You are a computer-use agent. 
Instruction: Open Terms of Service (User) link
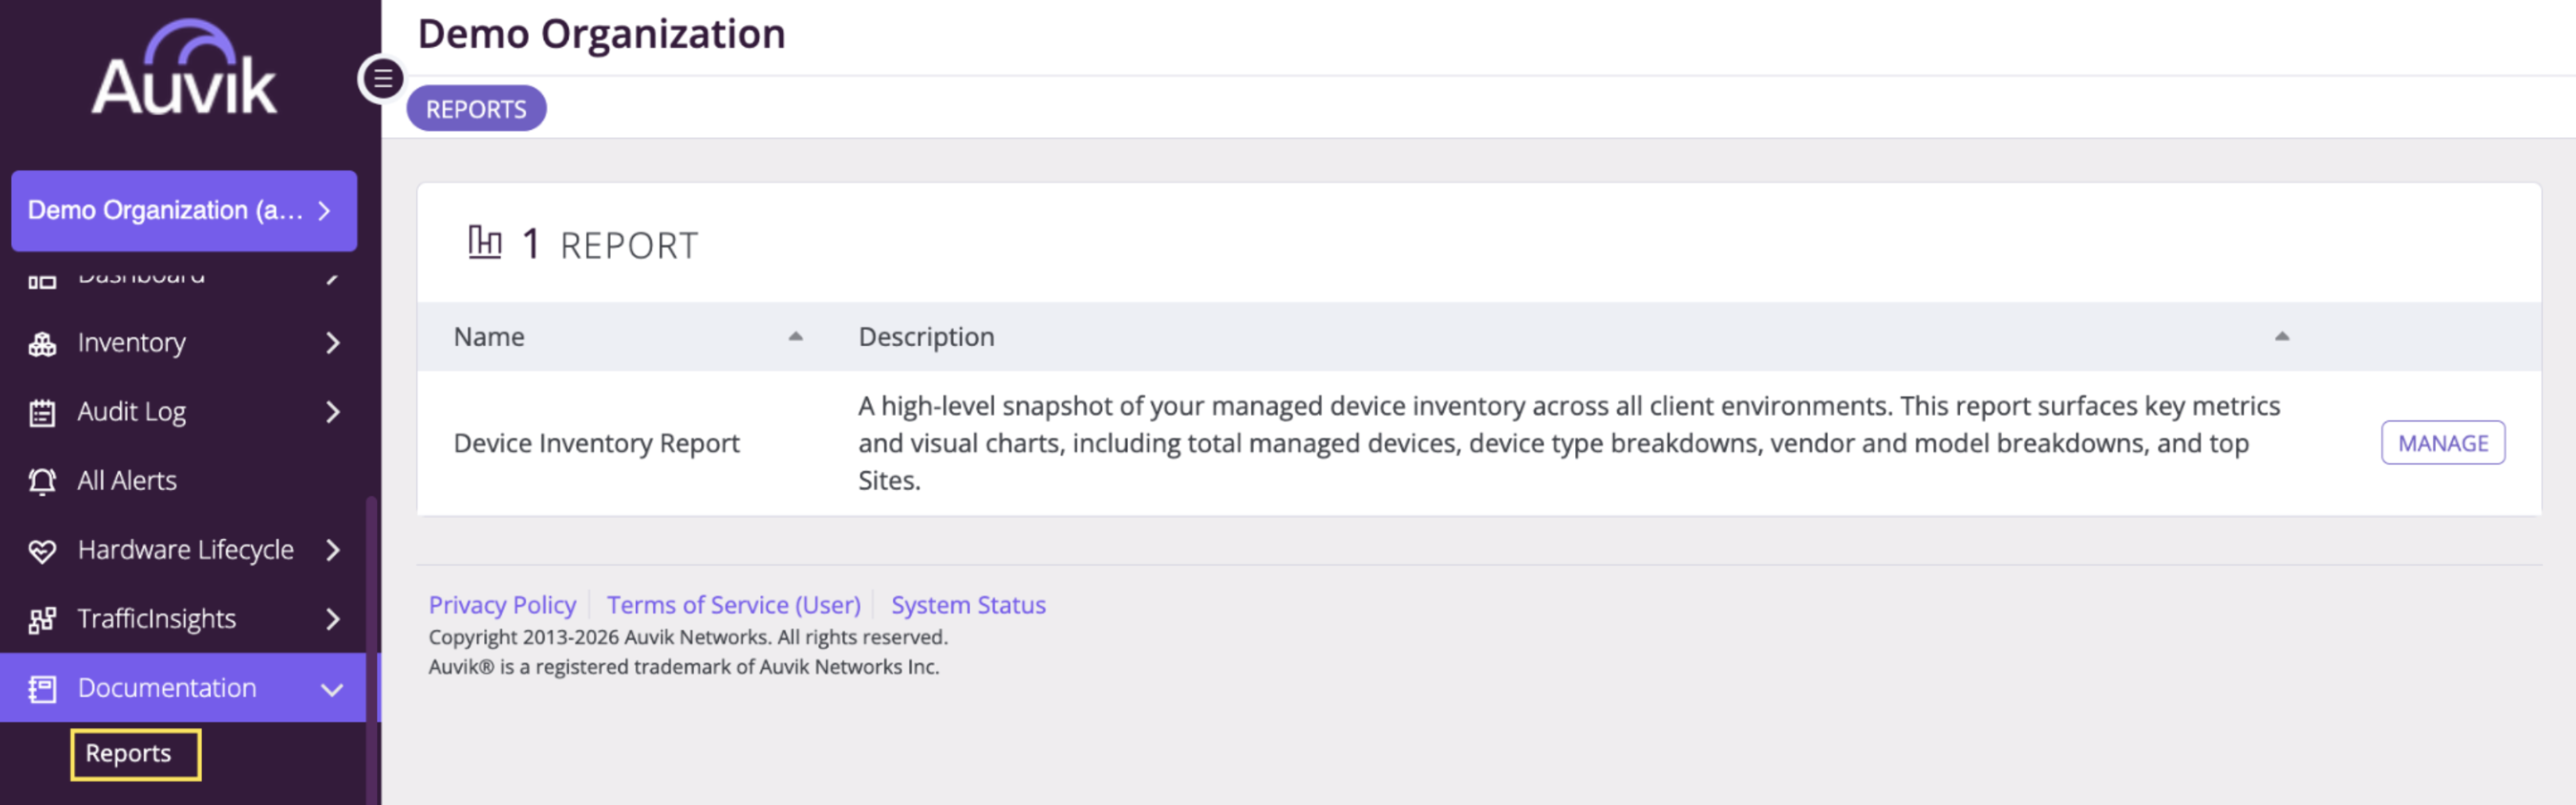coord(733,605)
